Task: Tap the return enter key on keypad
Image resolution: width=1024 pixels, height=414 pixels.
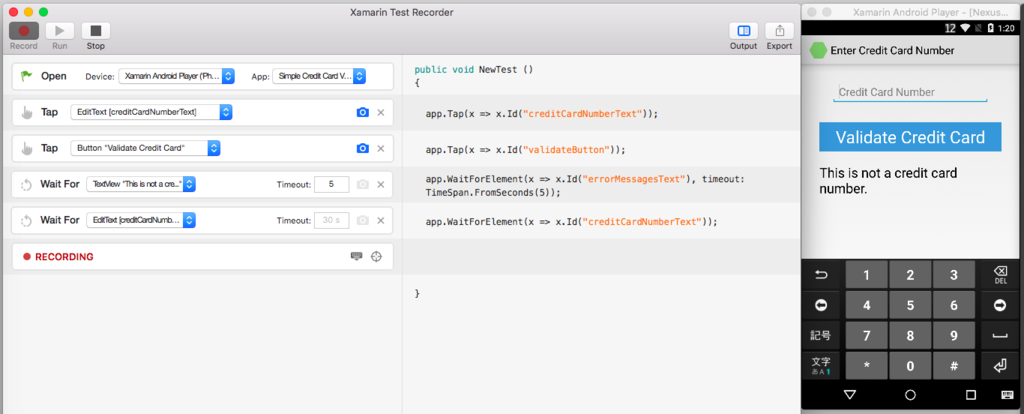Action: [x=1000, y=366]
